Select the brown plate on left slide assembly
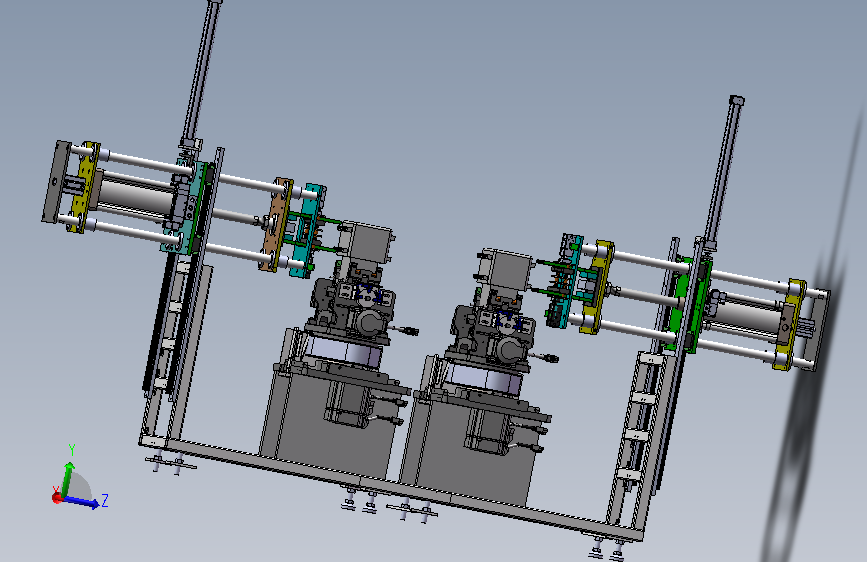 pos(275,224)
